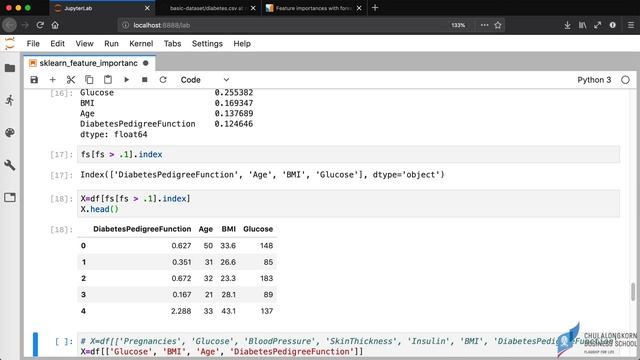Close the diabetes.csv browser tab
Viewport: 640px width, 360px height.
(253, 8)
